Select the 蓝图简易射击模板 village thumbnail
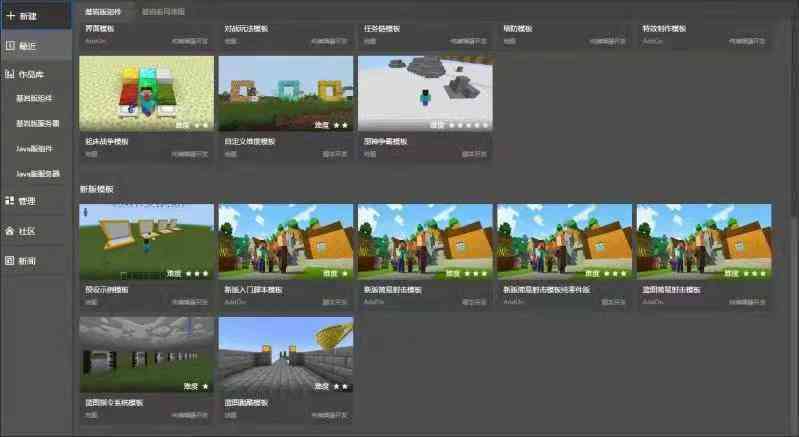The height and width of the screenshot is (437, 799). coord(704,242)
